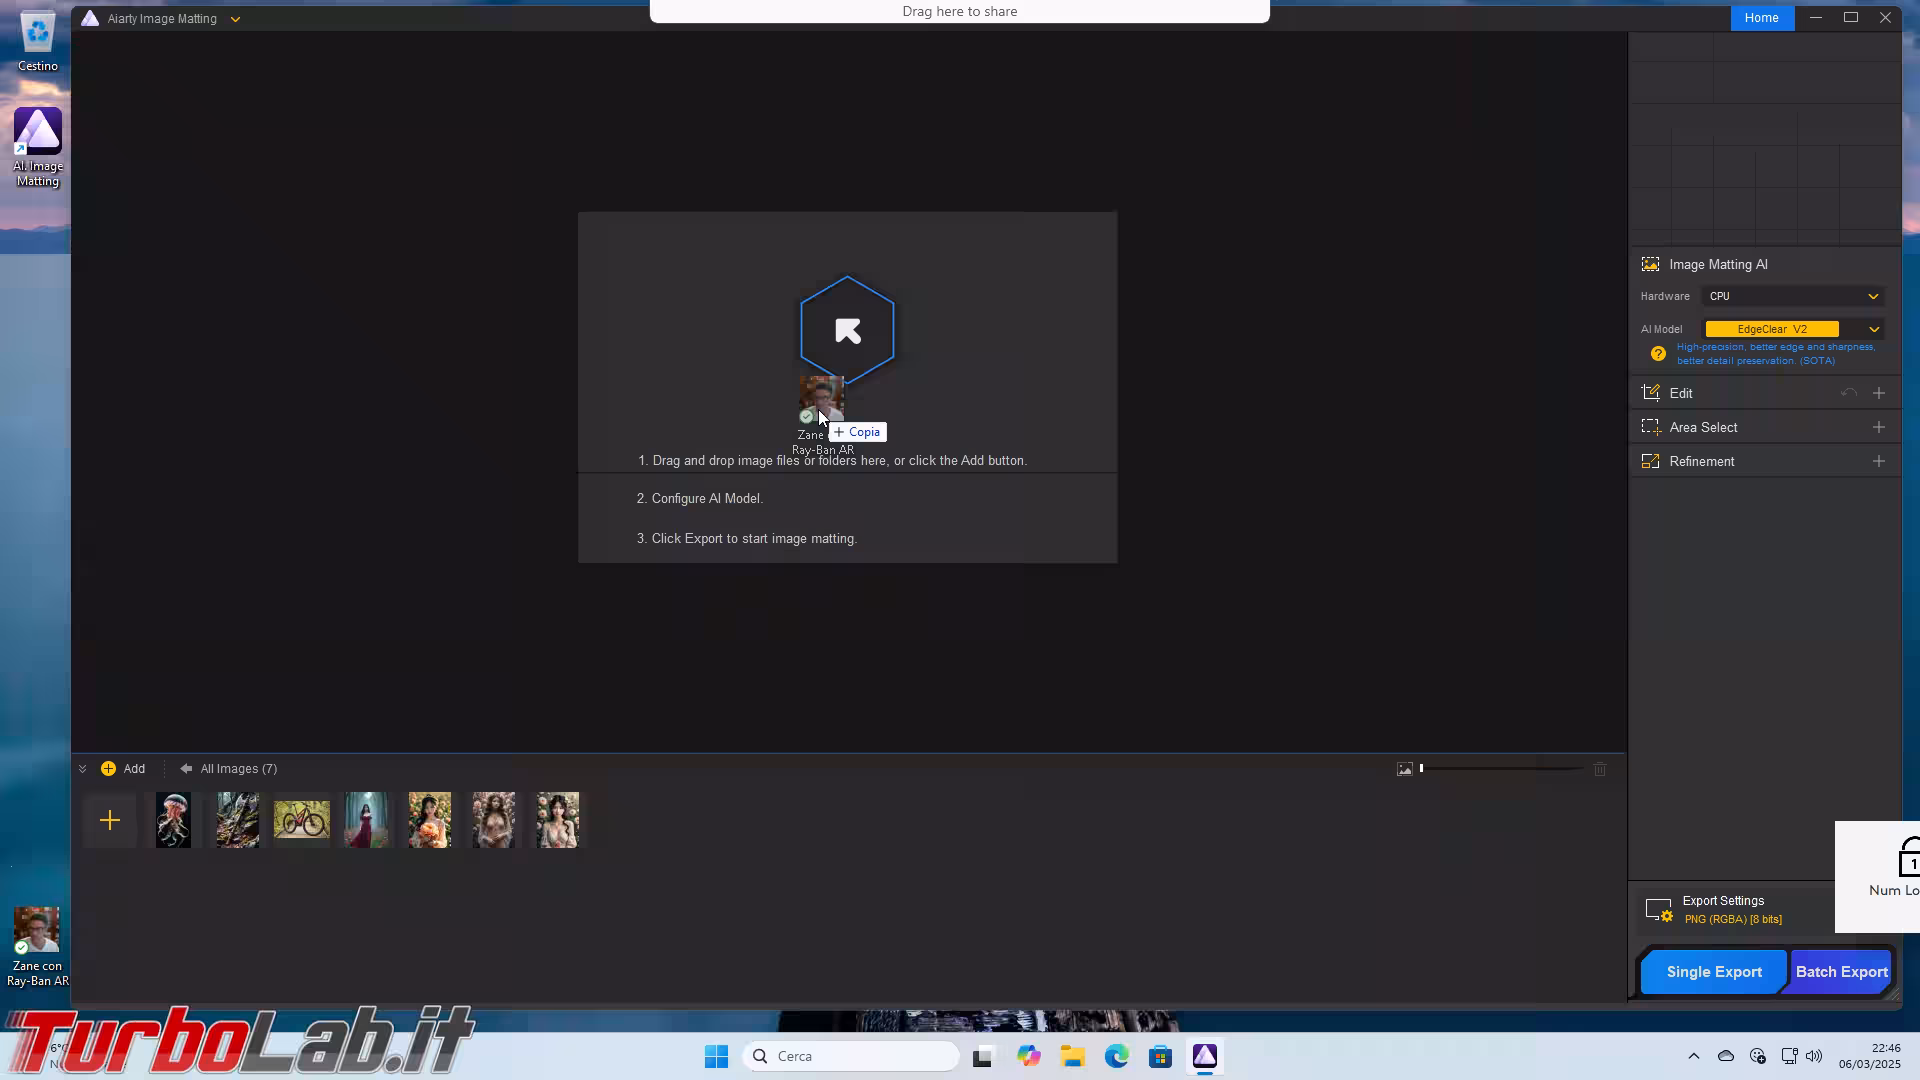Click the thumbnail size image icon
1920x1080 pixels.
click(1405, 769)
